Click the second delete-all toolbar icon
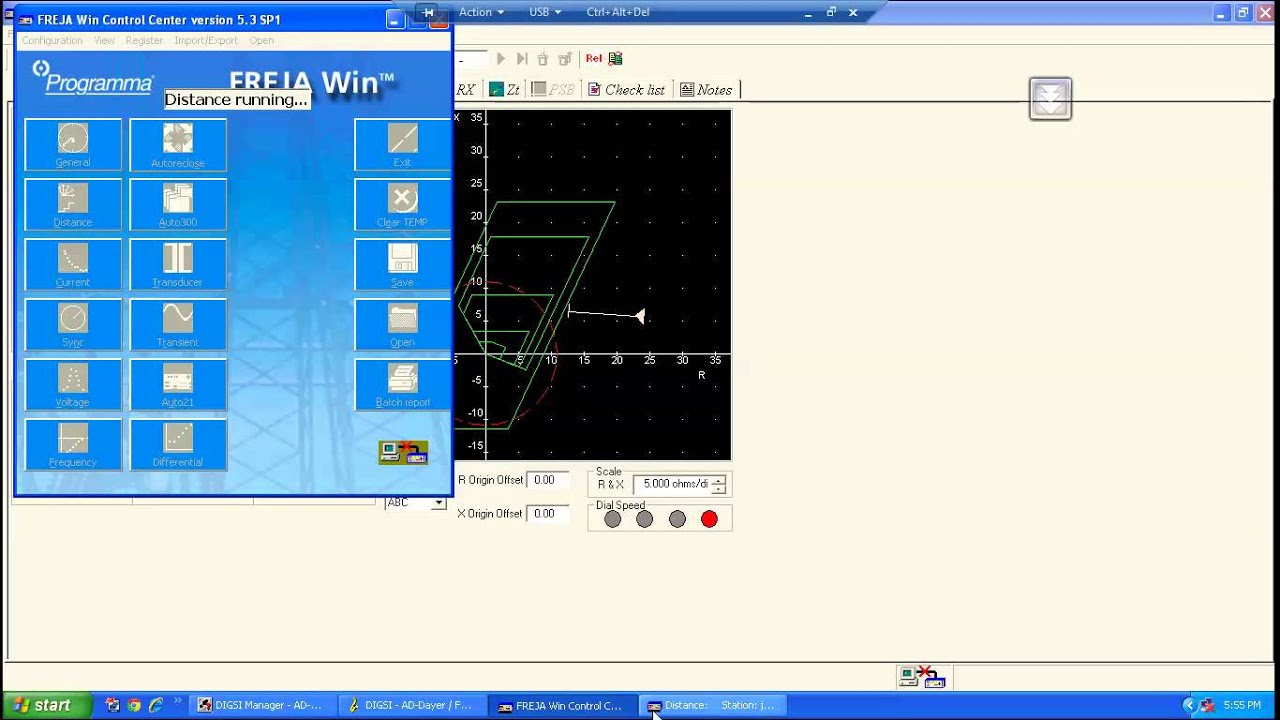 (565, 59)
